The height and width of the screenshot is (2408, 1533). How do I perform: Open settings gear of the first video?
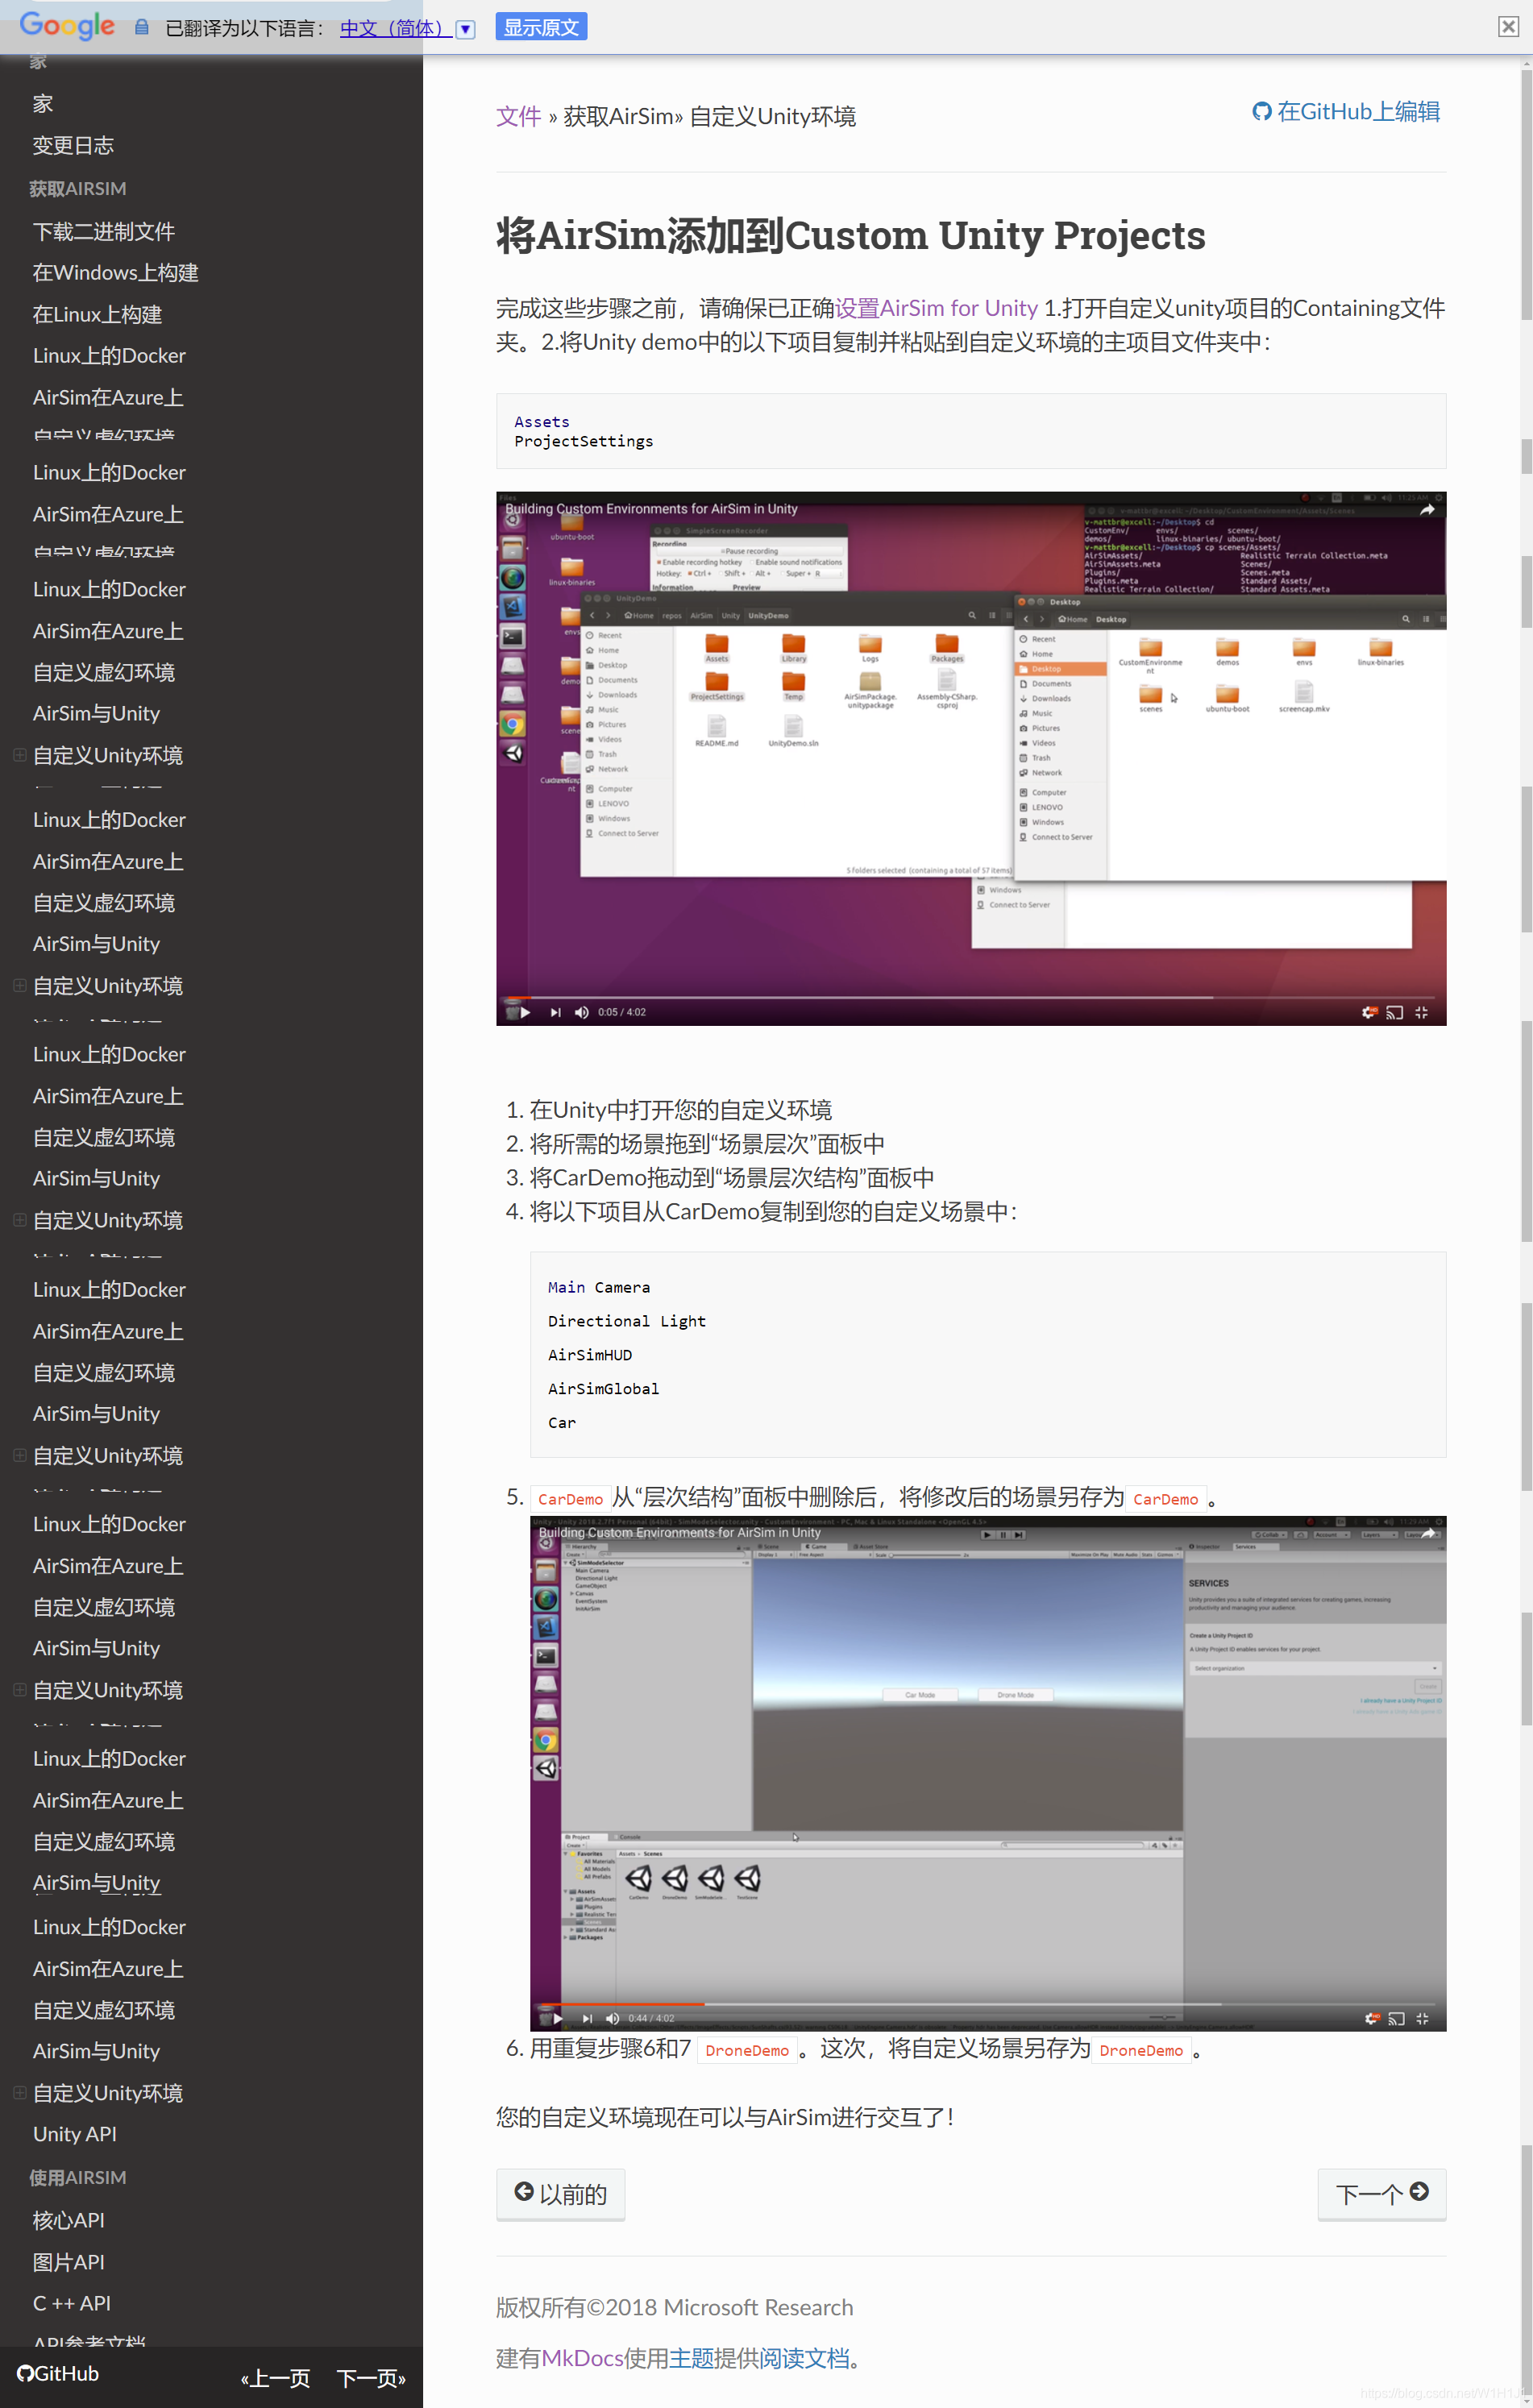coord(1369,1012)
